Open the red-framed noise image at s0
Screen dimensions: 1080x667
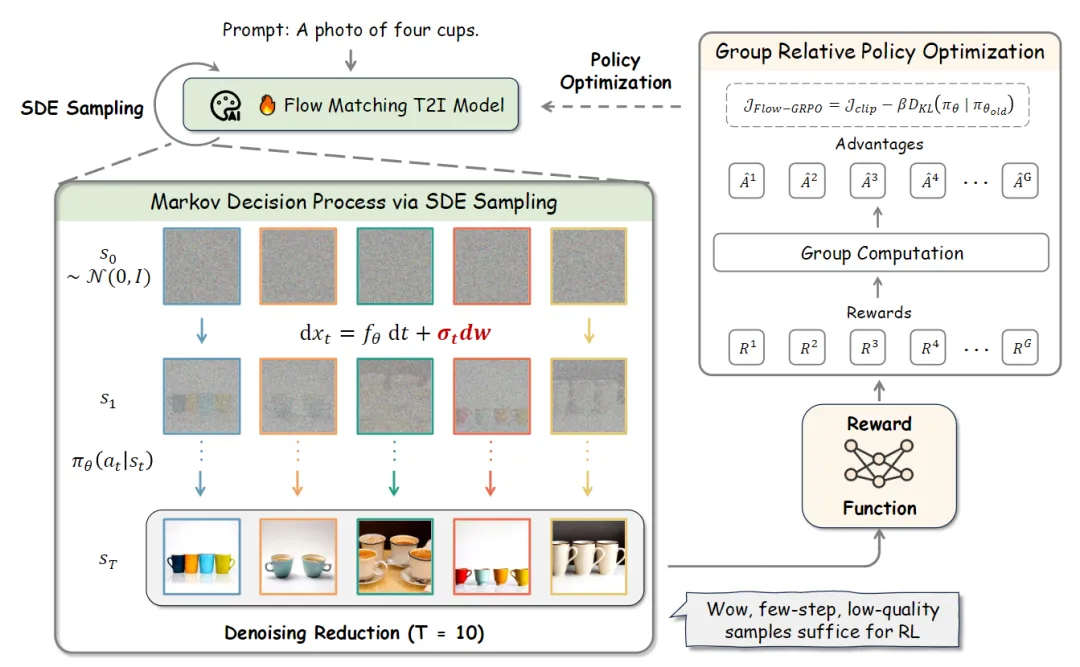tap(492, 266)
